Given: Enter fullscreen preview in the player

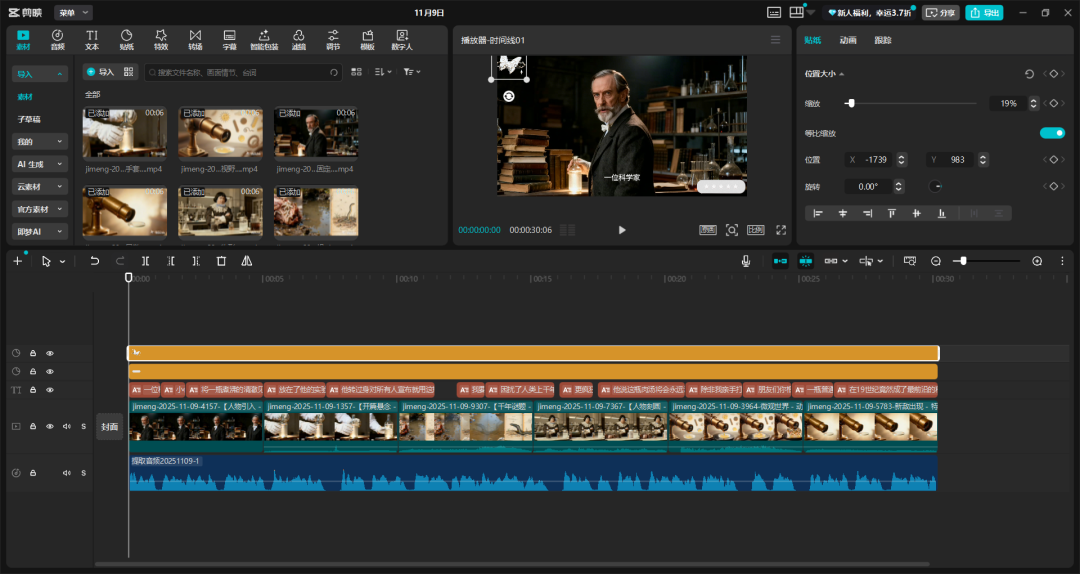Looking at the screenshot, I should tap(781, 230).
